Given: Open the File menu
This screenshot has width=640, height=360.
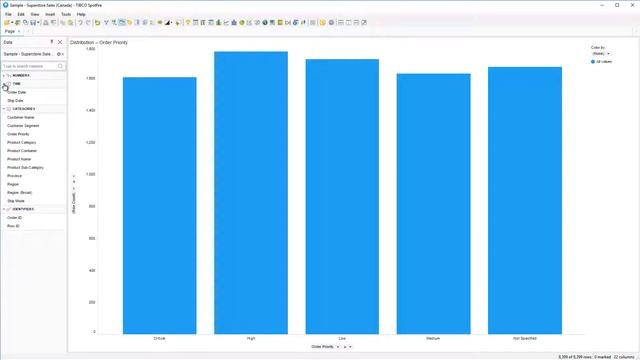Looking at the screenshot, I should click(x=8, y=14).
